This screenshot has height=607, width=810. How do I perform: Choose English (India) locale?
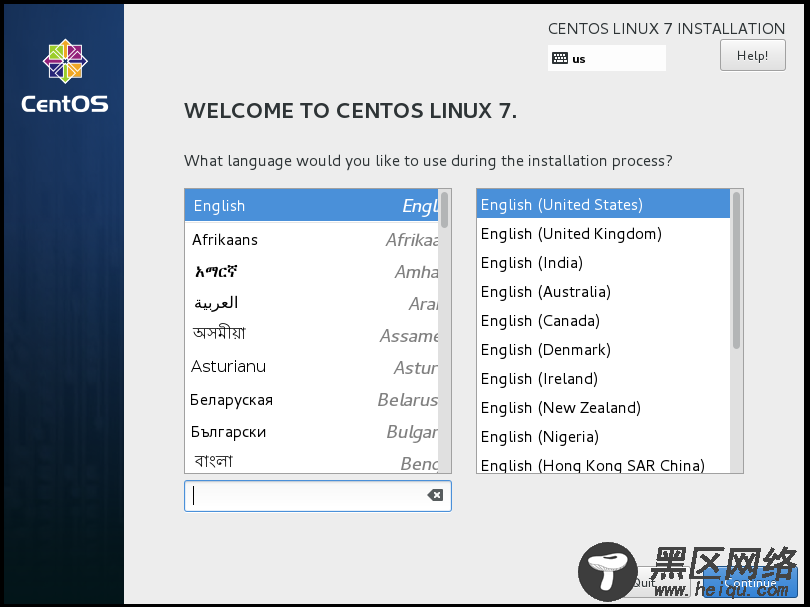coord(603,262)
